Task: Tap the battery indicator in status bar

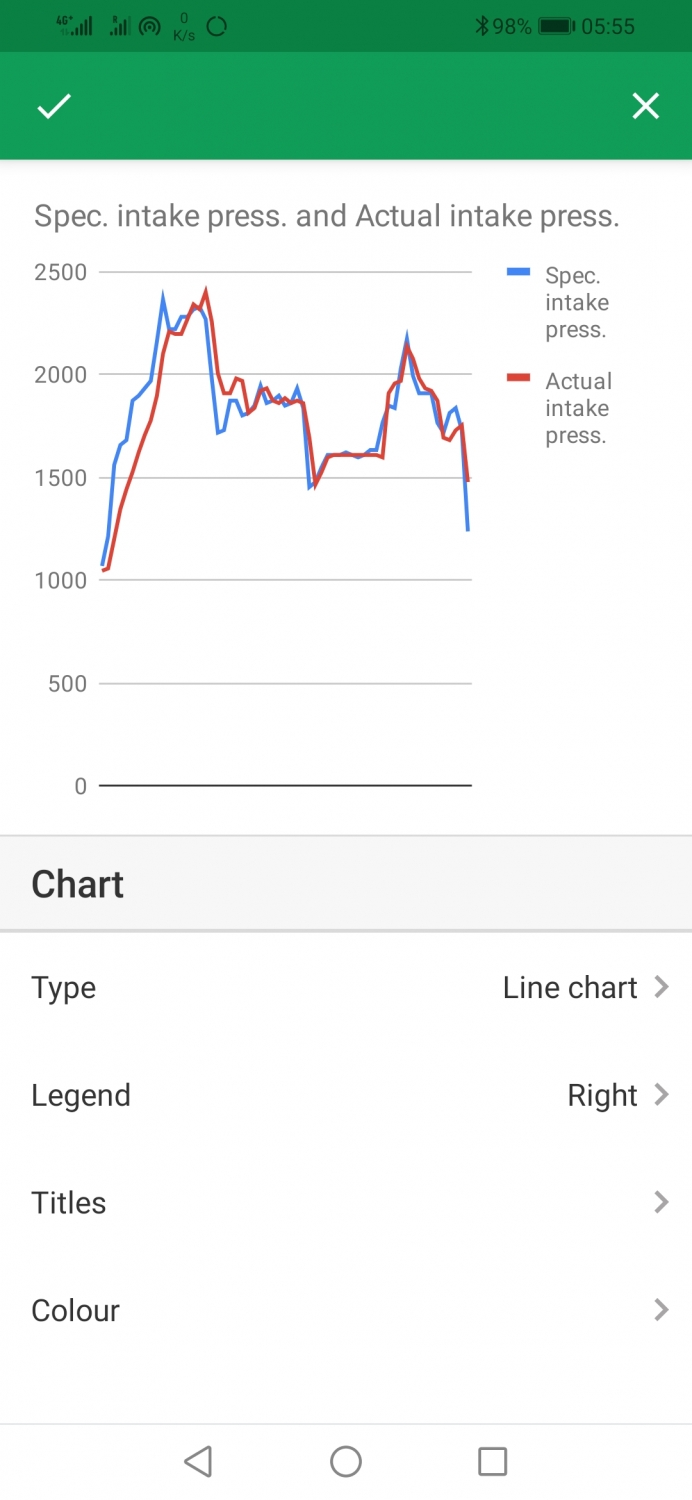Action: [556, 26]
